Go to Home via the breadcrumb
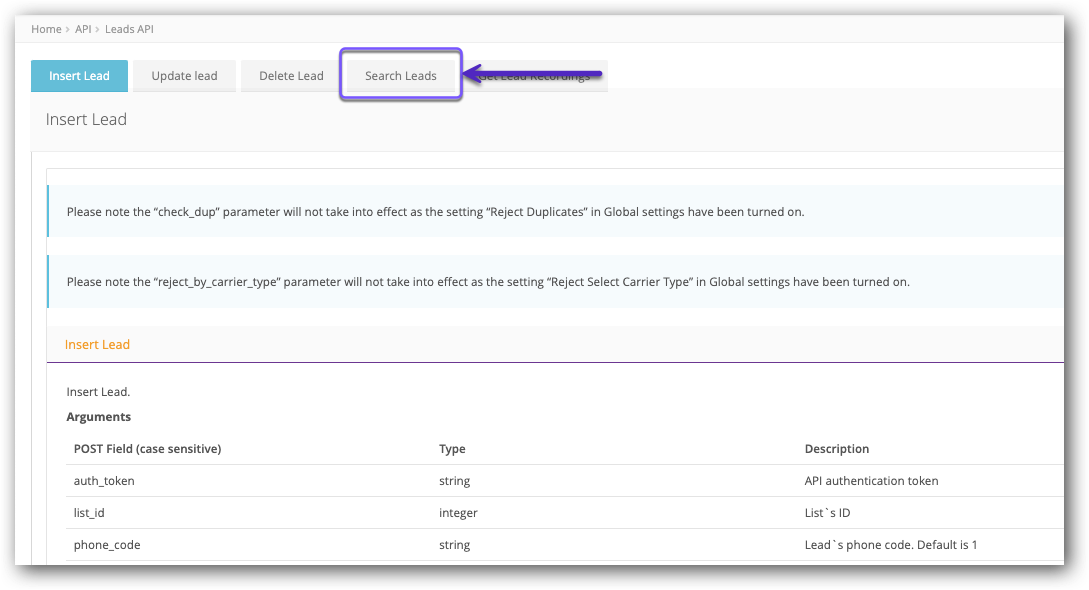This screenshot has width=1089, height=590. (46, 29)
